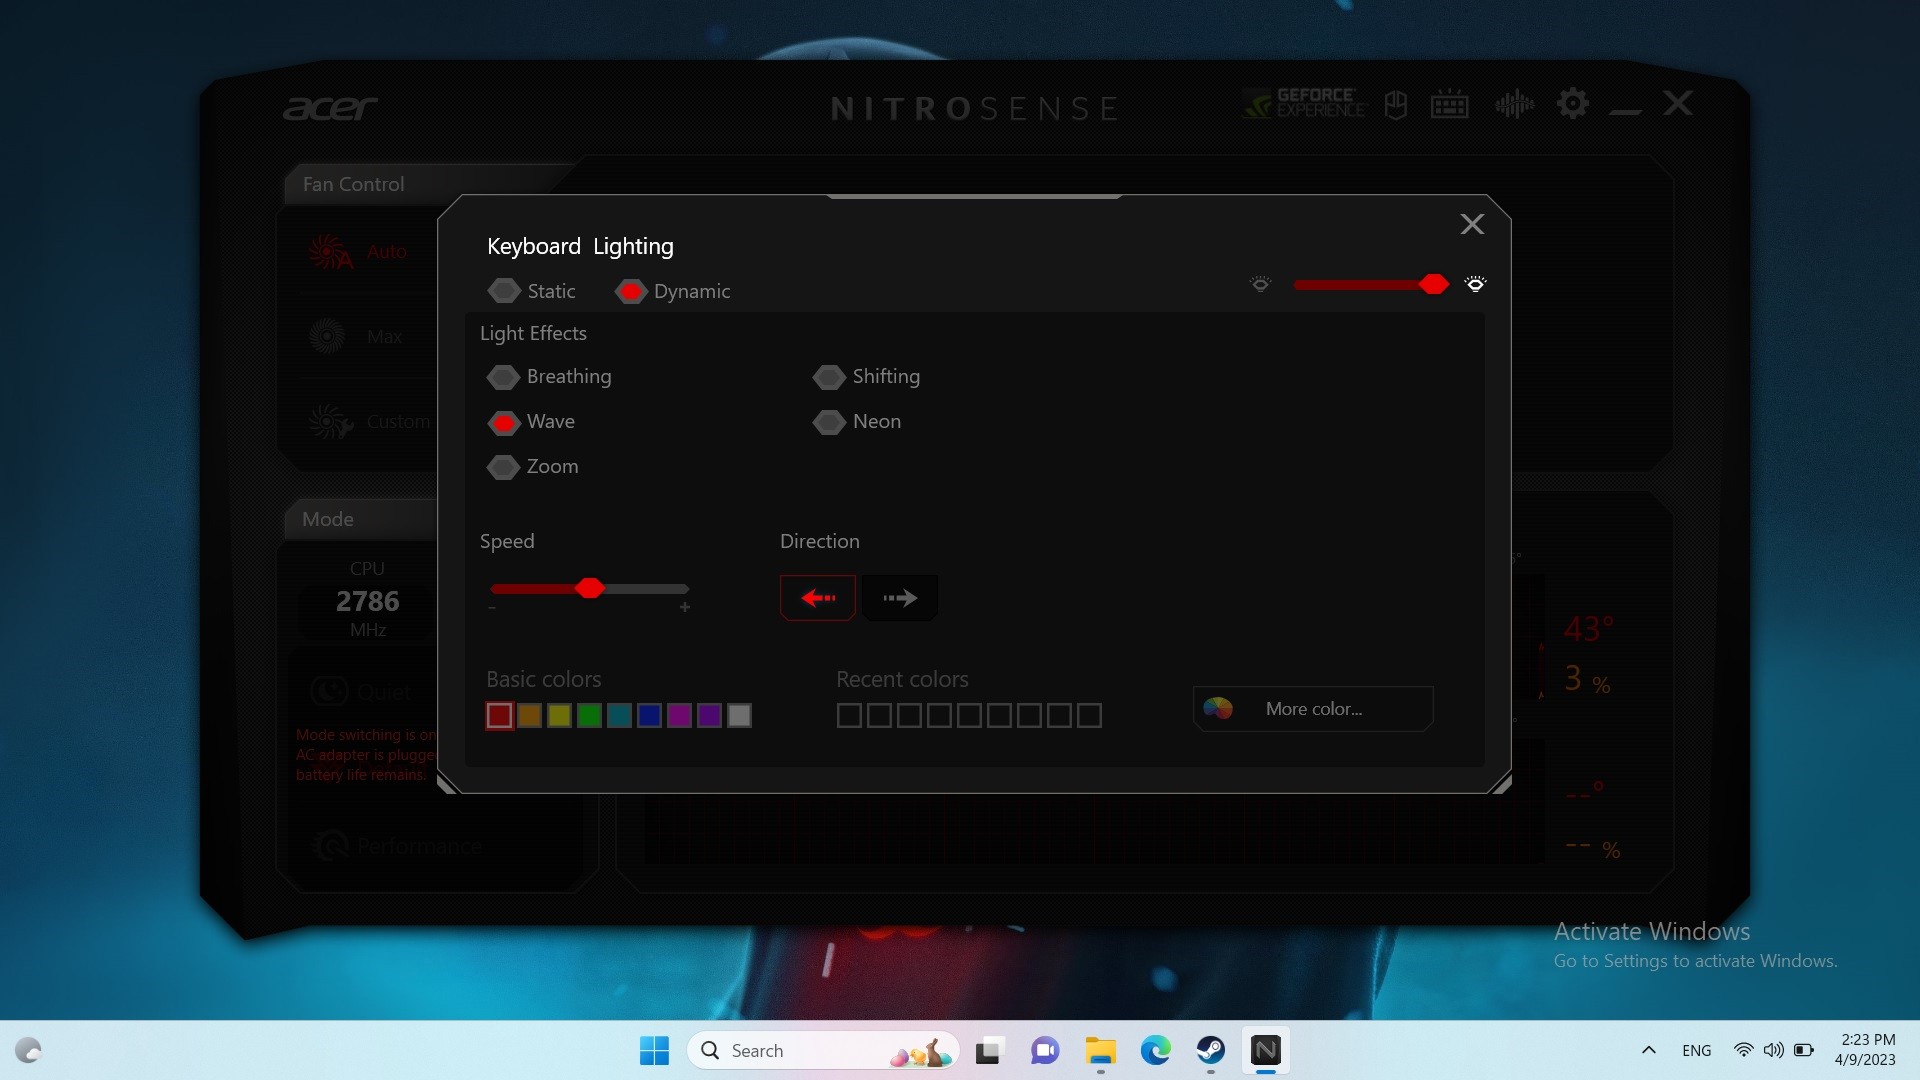Open the volume control in tray
The width and height of the screenshot is (1920, 1080).
pyautogui.click(x=1773, y=1051)
